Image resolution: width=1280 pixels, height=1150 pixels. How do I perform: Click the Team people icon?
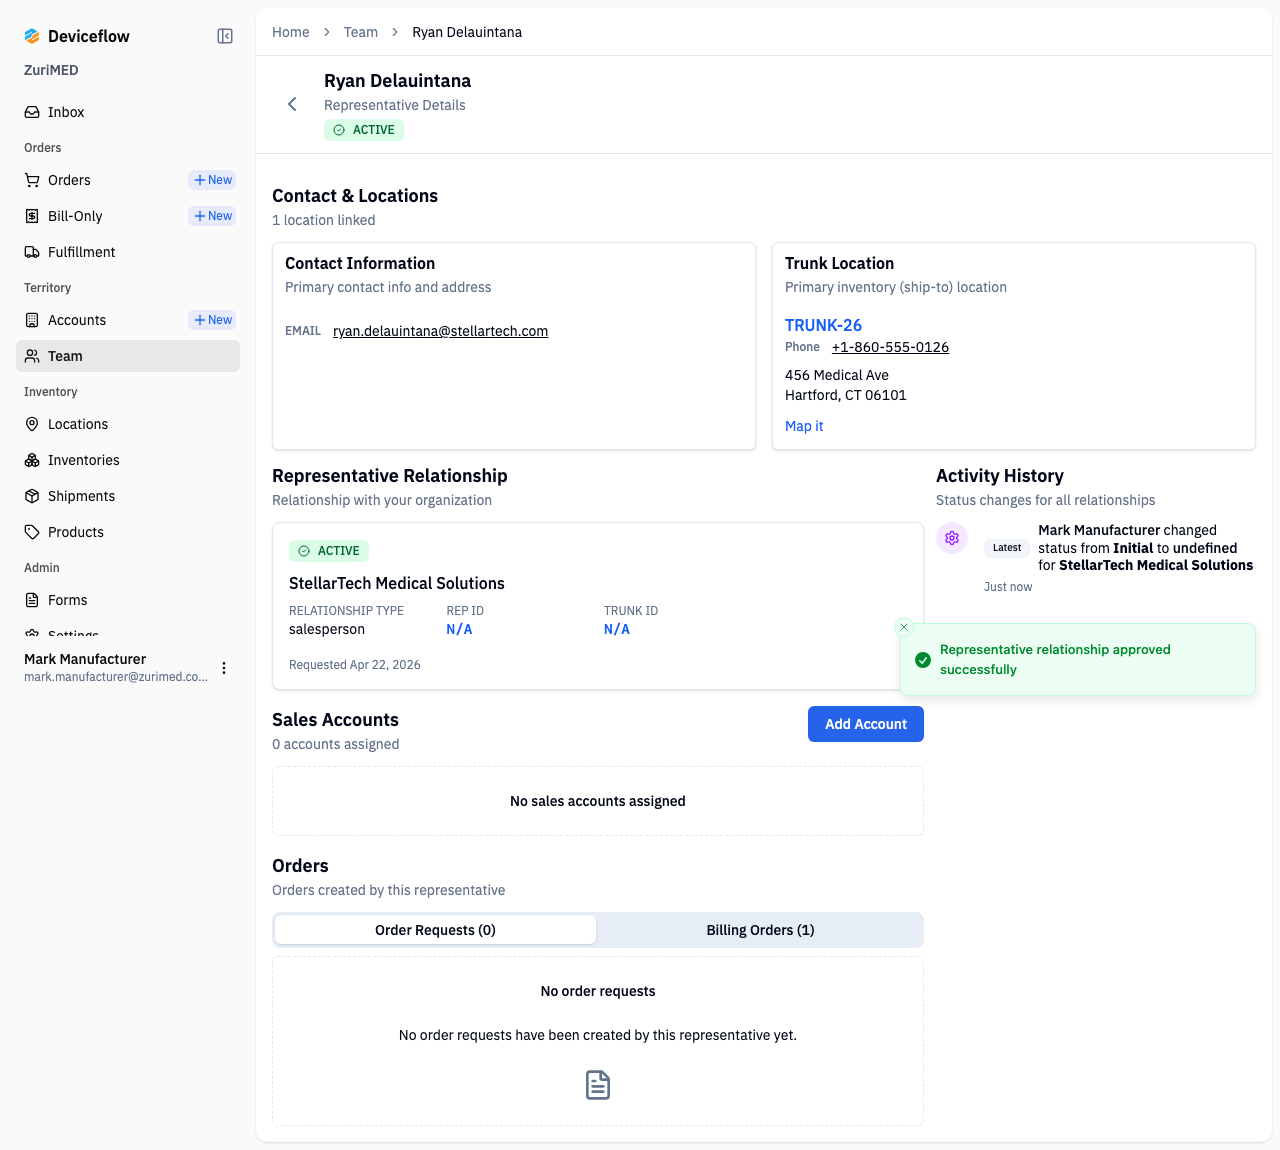click(x=32, y=356)
